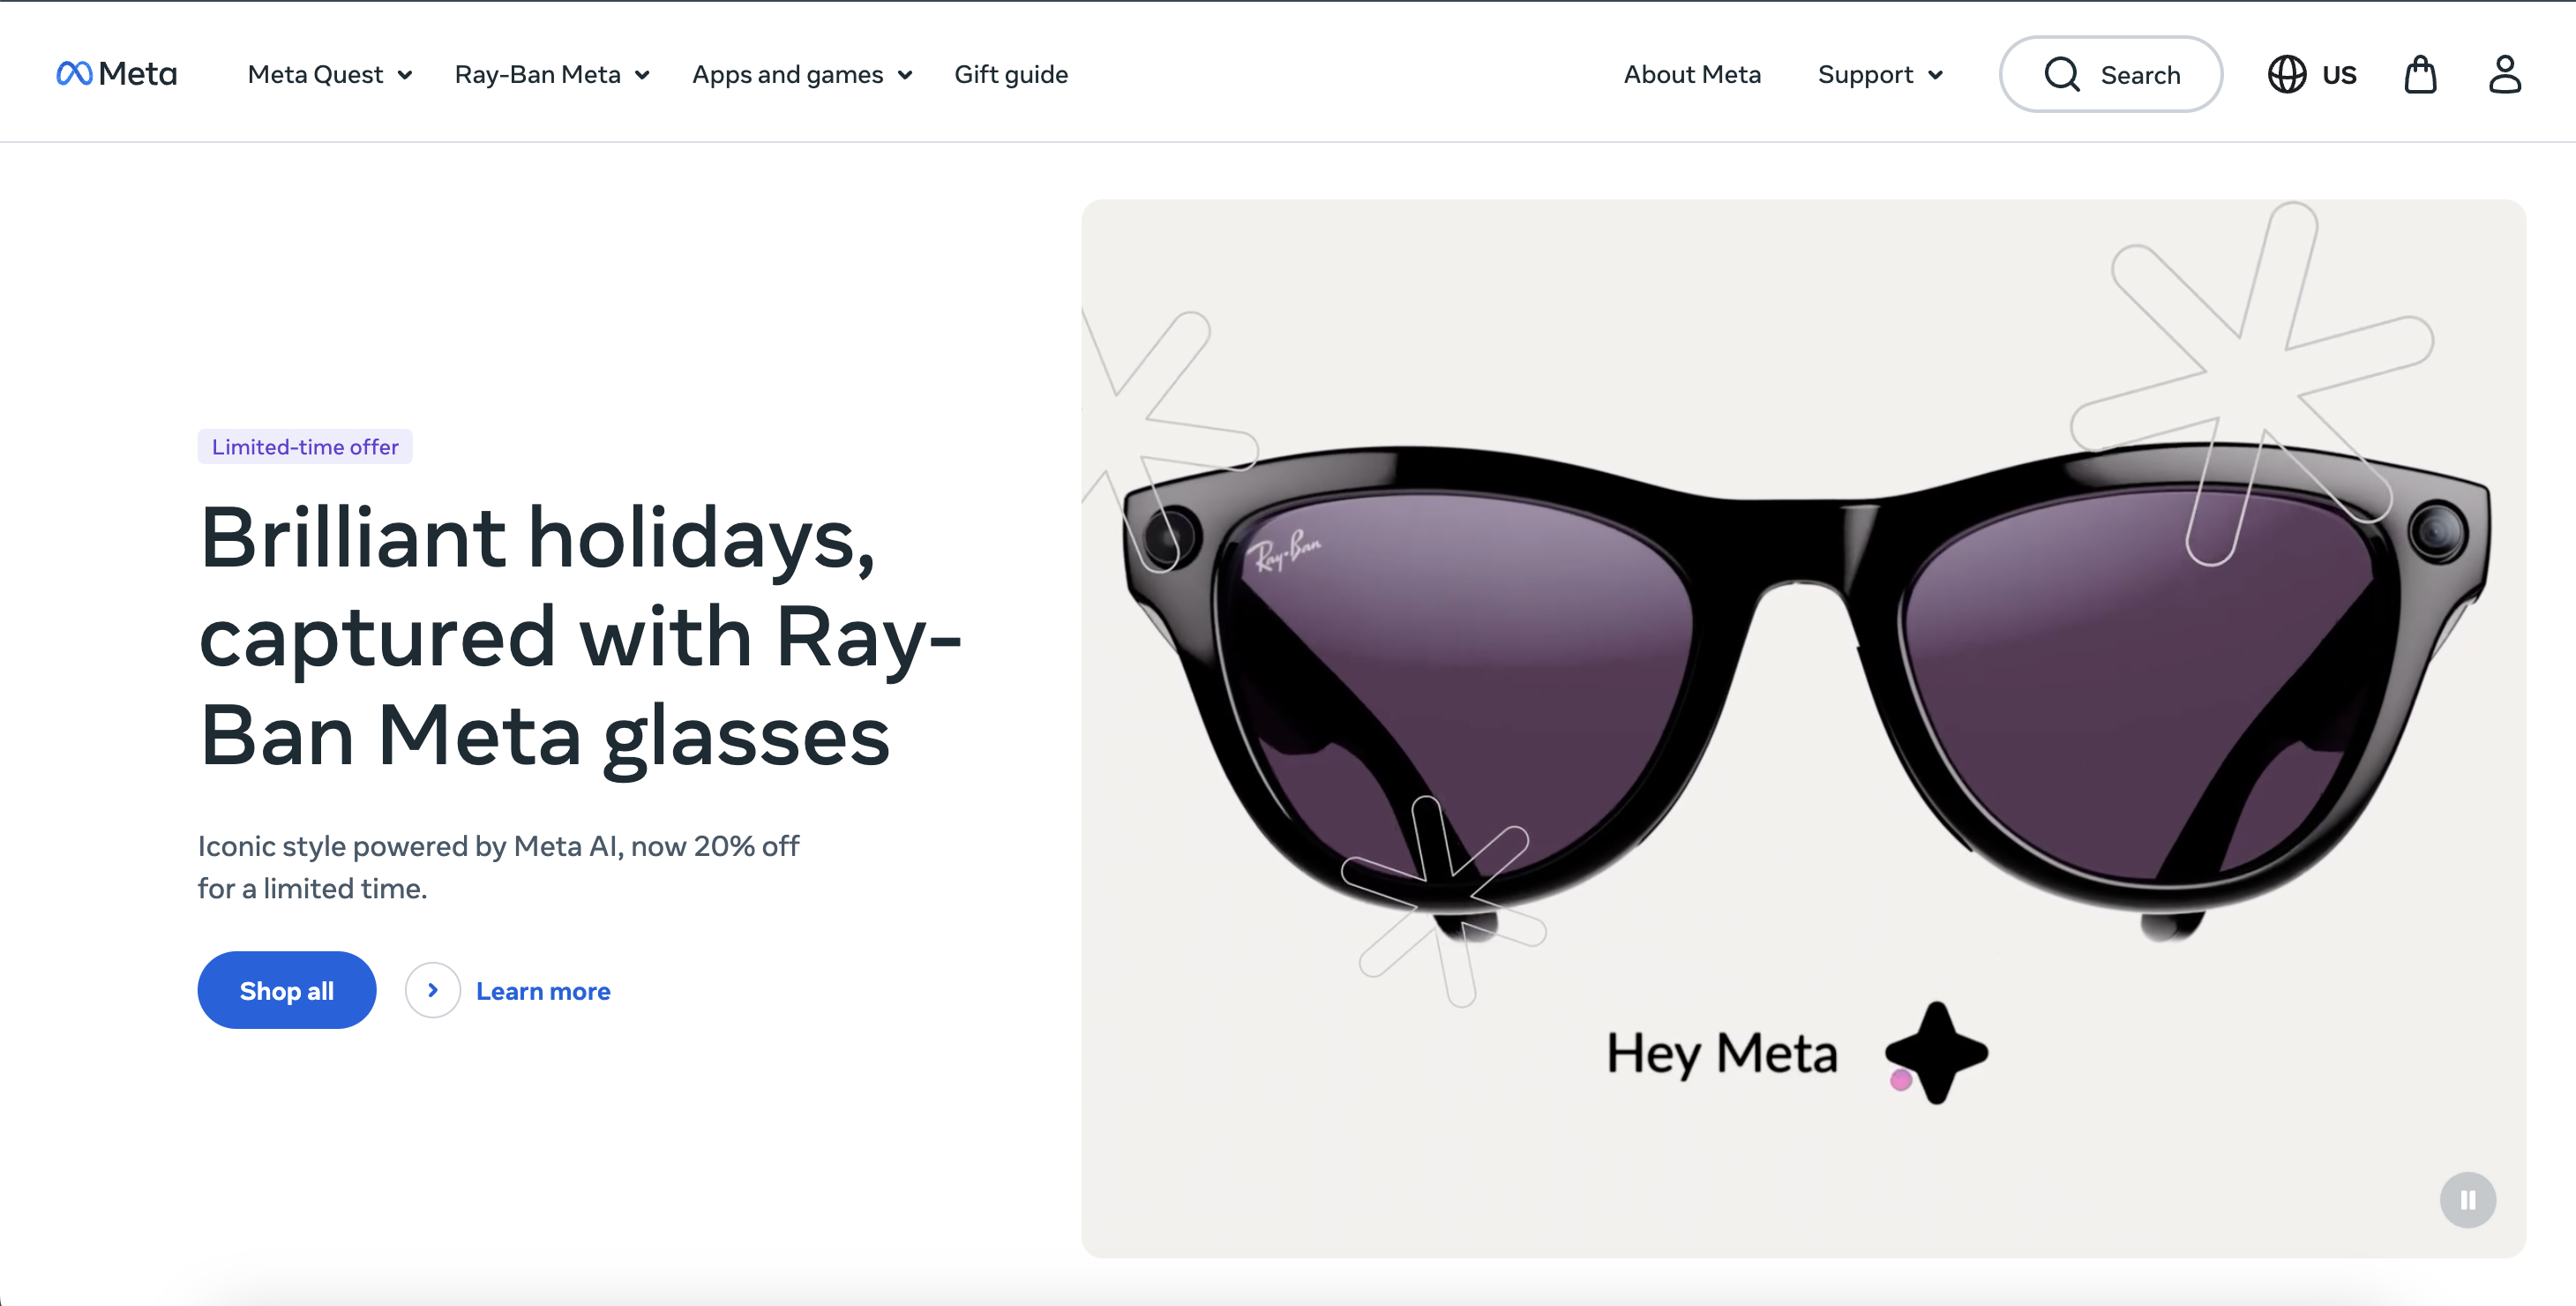Open the shopping bag icon
Image resolution: width=2576 pixels, height=1306 pixels.
[x=2420, y=74]
